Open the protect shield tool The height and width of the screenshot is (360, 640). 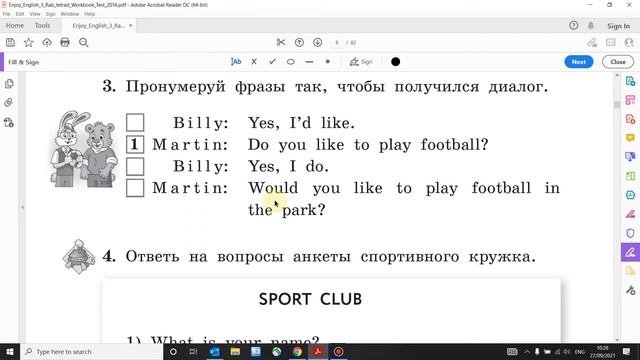point(630,233)
